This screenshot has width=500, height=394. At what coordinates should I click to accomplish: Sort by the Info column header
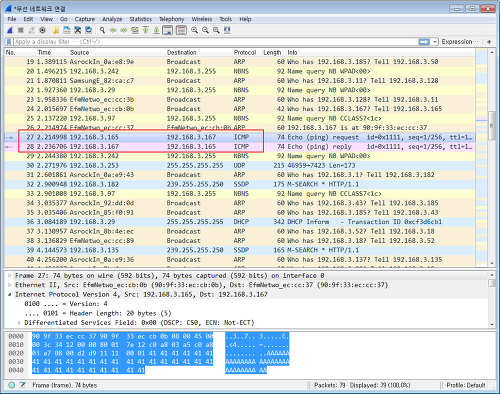[x=381, y=53]
